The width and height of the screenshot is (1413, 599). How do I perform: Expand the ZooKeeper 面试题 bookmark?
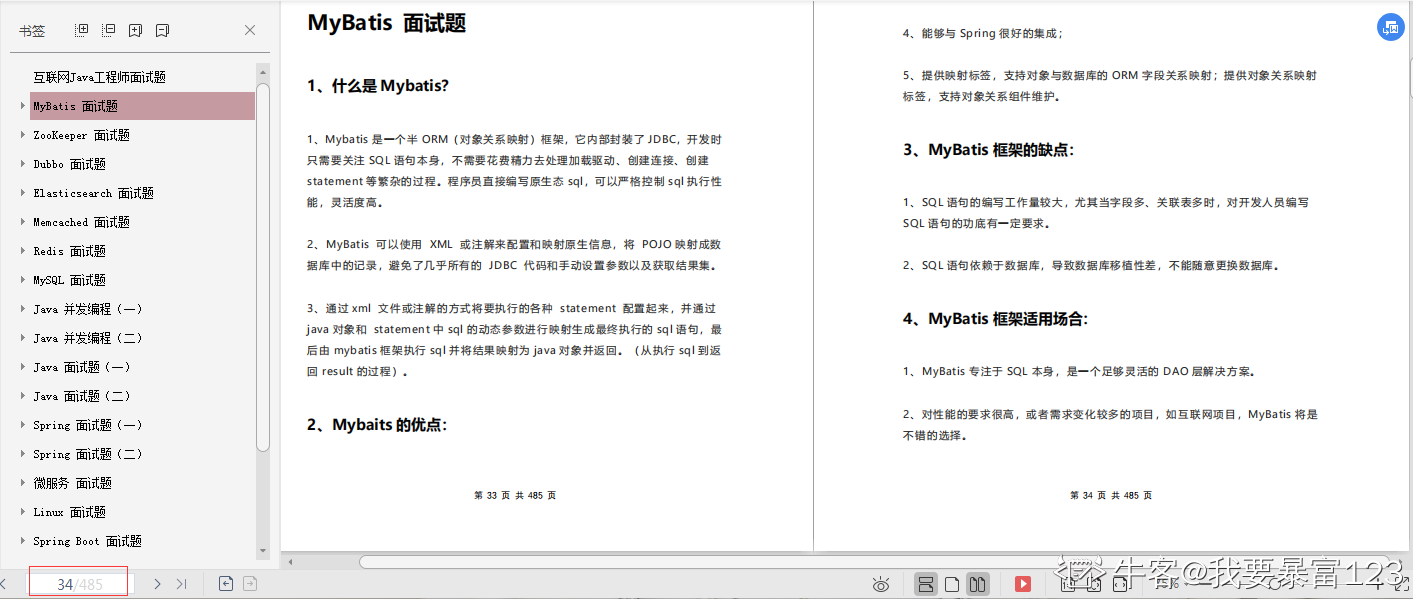pyautogui.click(x=23, y=135)
